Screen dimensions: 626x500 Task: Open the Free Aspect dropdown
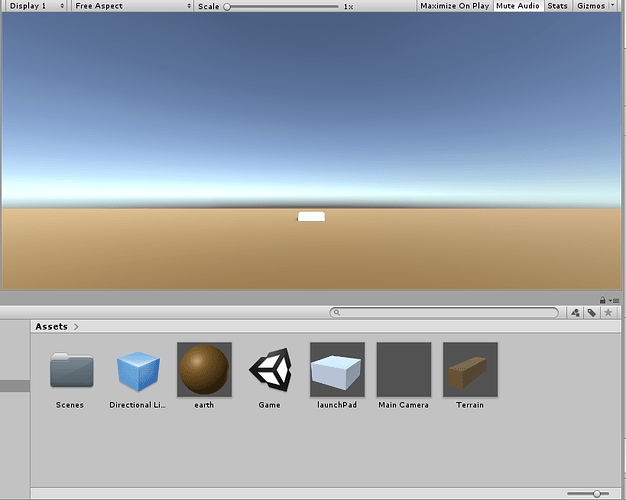coord(133,6)
